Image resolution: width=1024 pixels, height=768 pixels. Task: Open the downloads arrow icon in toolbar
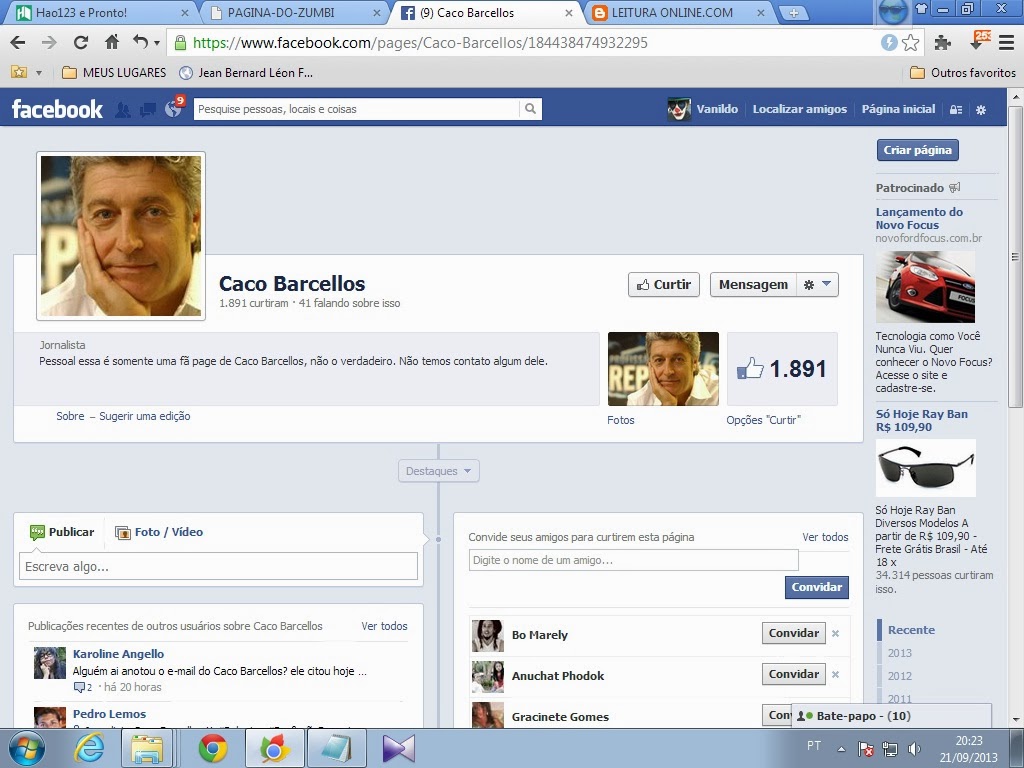[979, 41]
